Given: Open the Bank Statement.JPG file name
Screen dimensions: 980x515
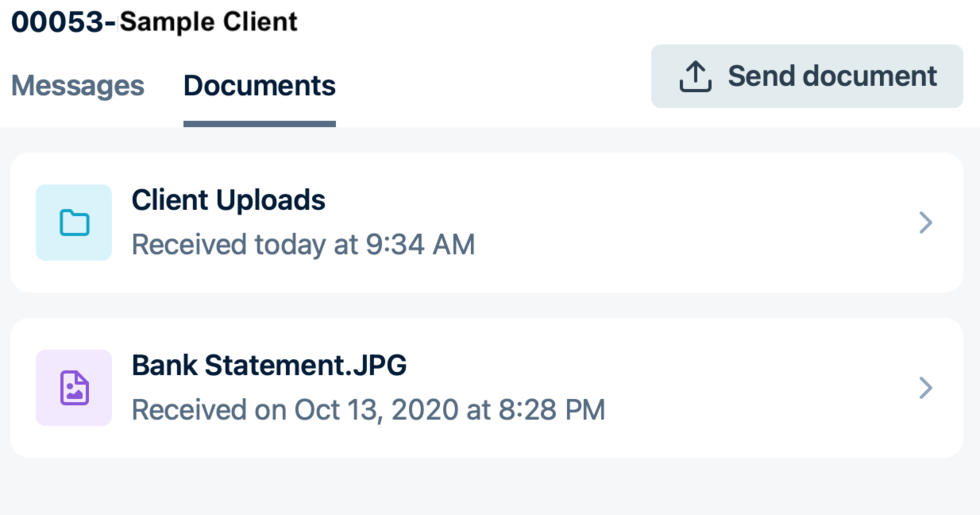Looking at the screenshot, I should (269, 365).
